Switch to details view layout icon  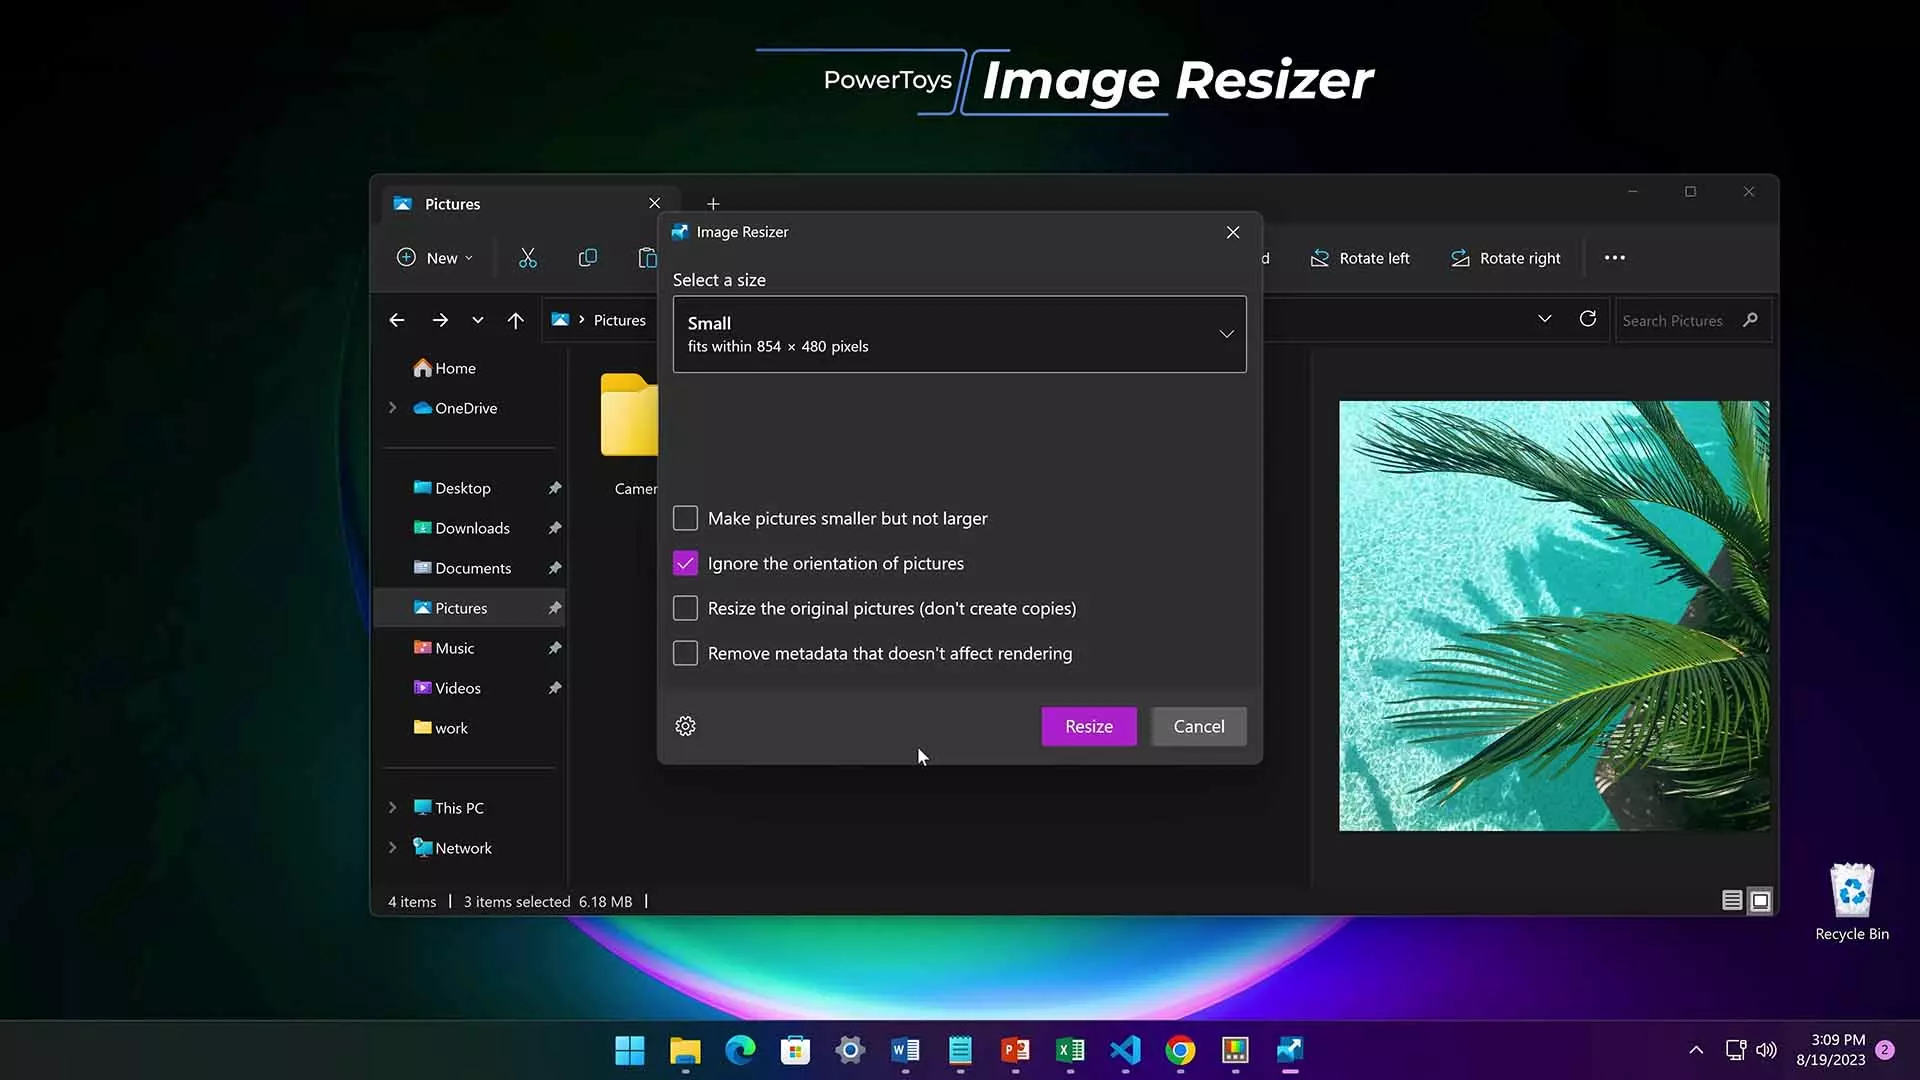1732,901
